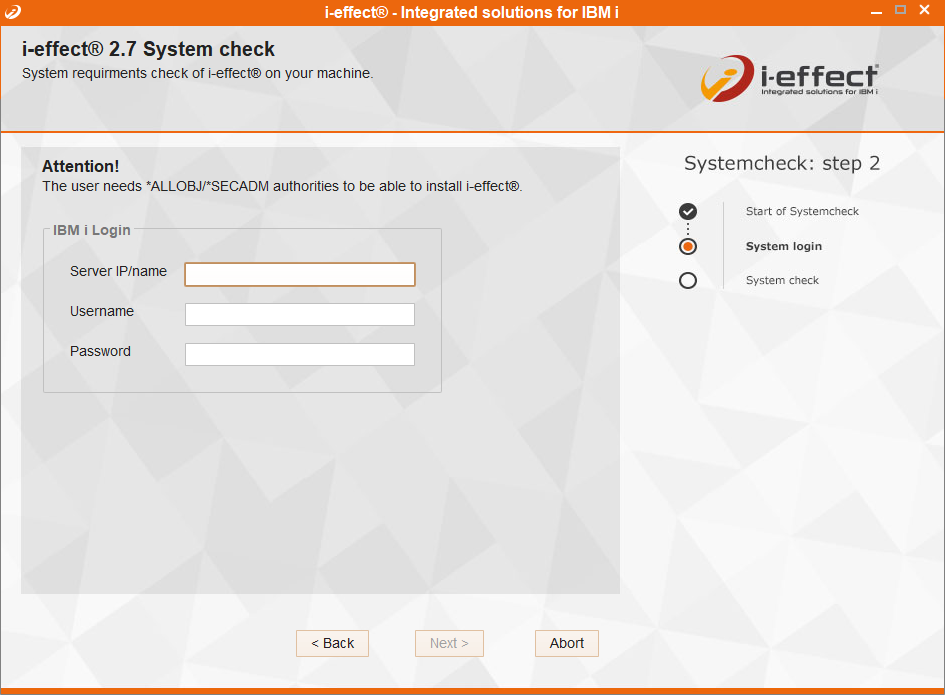
Task: Select the Password input box
Action: pyautogui.click(x=300, y=354)
